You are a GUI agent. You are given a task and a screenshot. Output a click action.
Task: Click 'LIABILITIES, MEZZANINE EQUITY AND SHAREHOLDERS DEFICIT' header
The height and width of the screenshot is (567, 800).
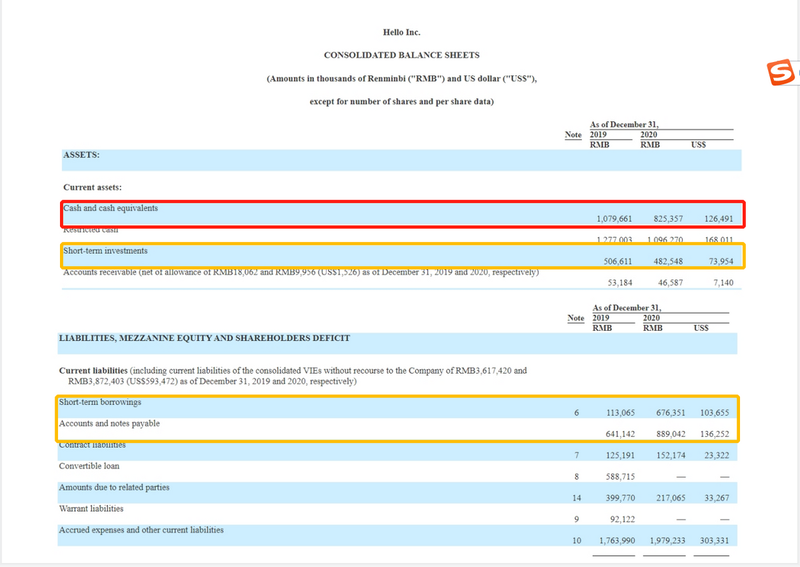coord(205,338)
